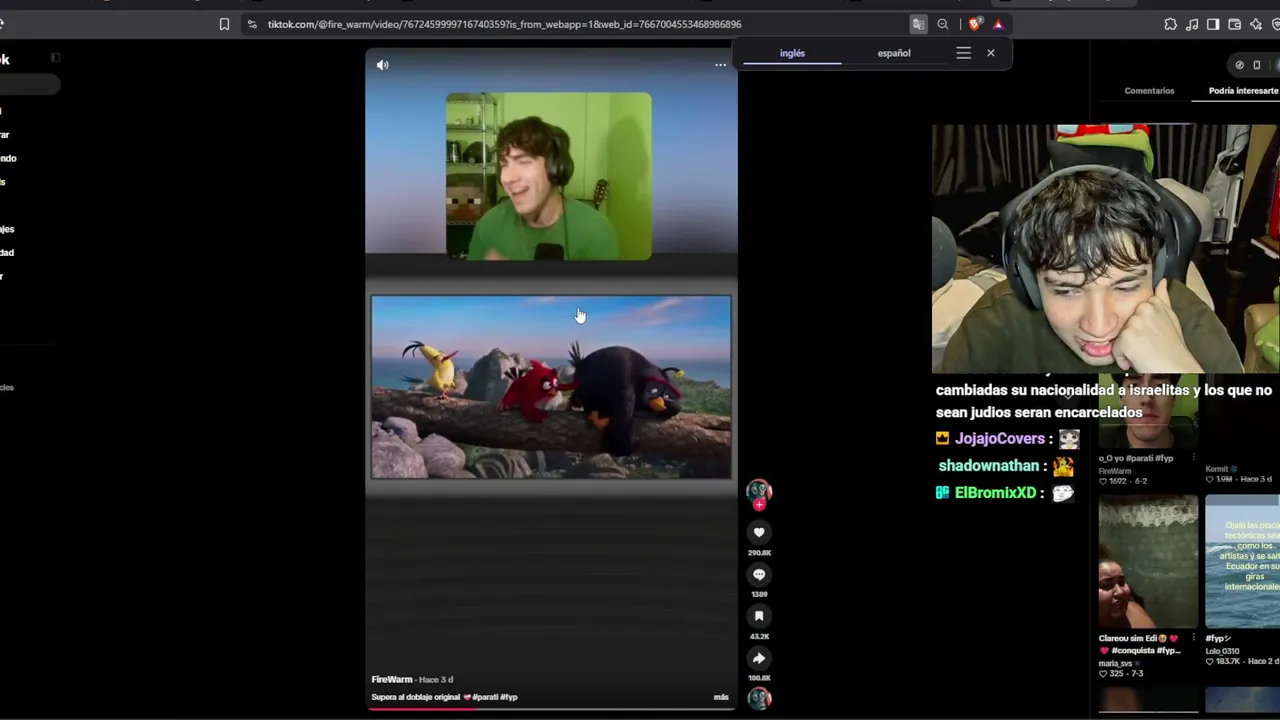Image resolution: width=1280 pixels, height=720 pixels.
Task: Open the Brave Shields lion icon
Action: point(976,24)
